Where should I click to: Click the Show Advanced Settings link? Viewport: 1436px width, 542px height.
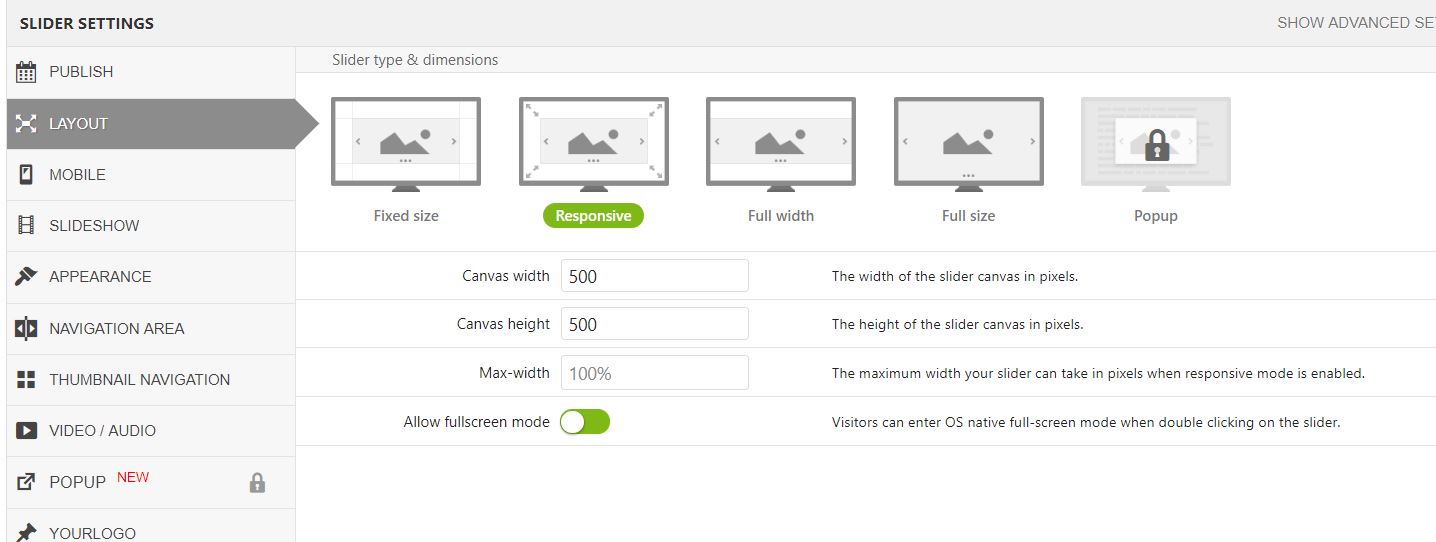tap(1356, 23)
